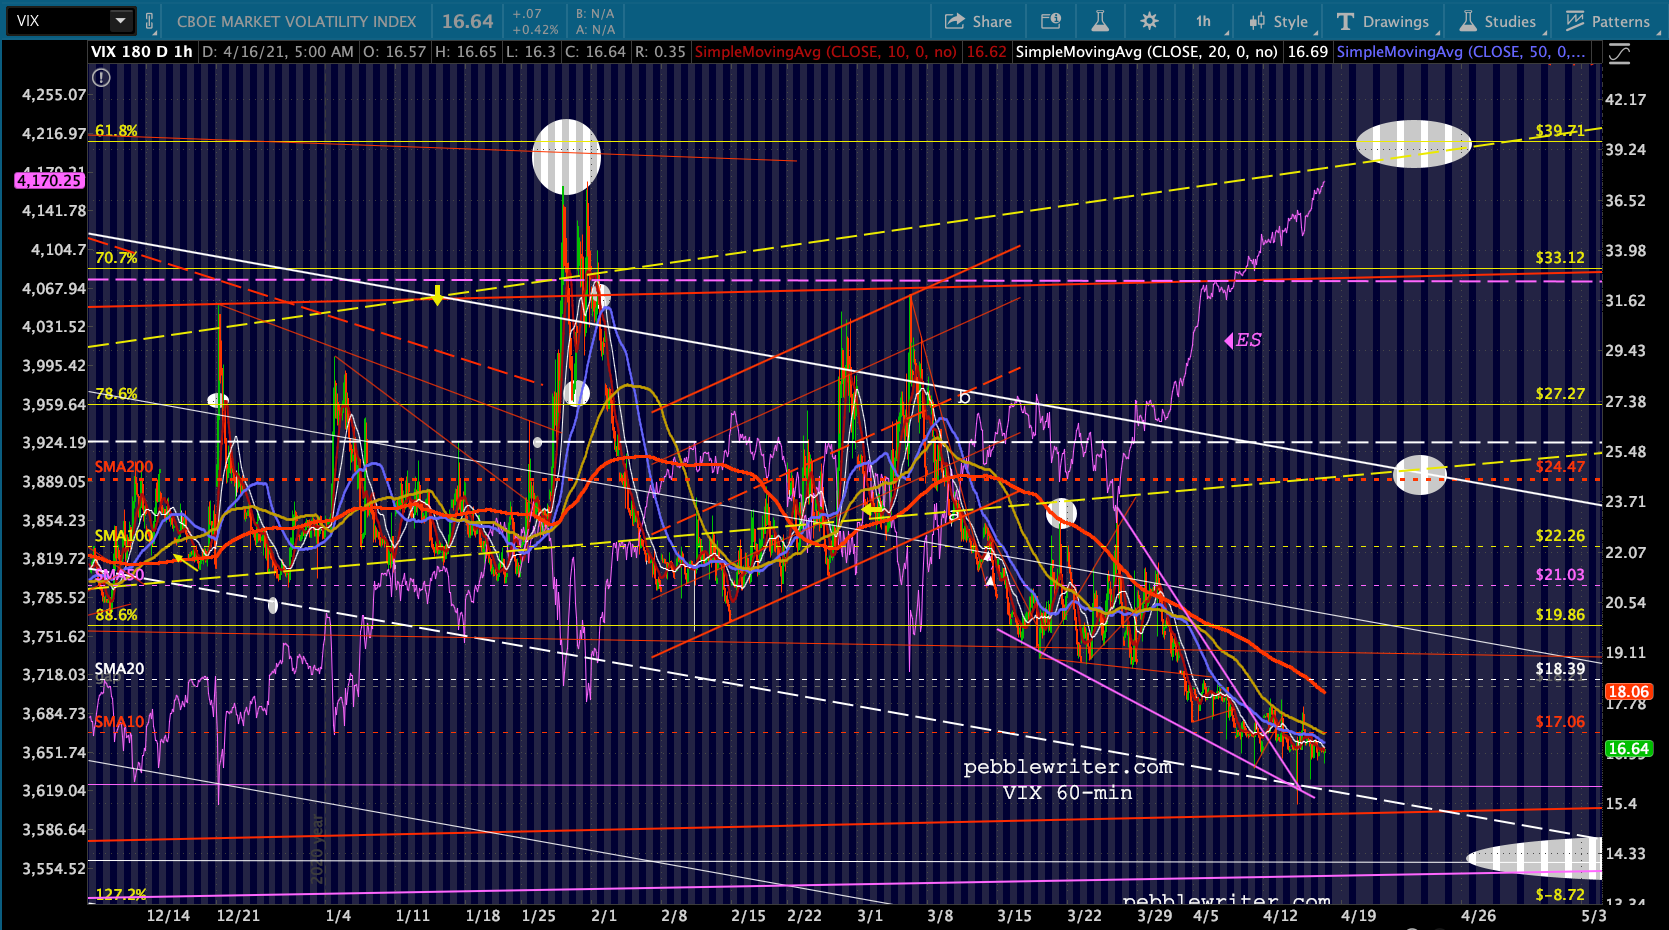Click the magenta ES arrow marker

click(x=1229, y=341)
